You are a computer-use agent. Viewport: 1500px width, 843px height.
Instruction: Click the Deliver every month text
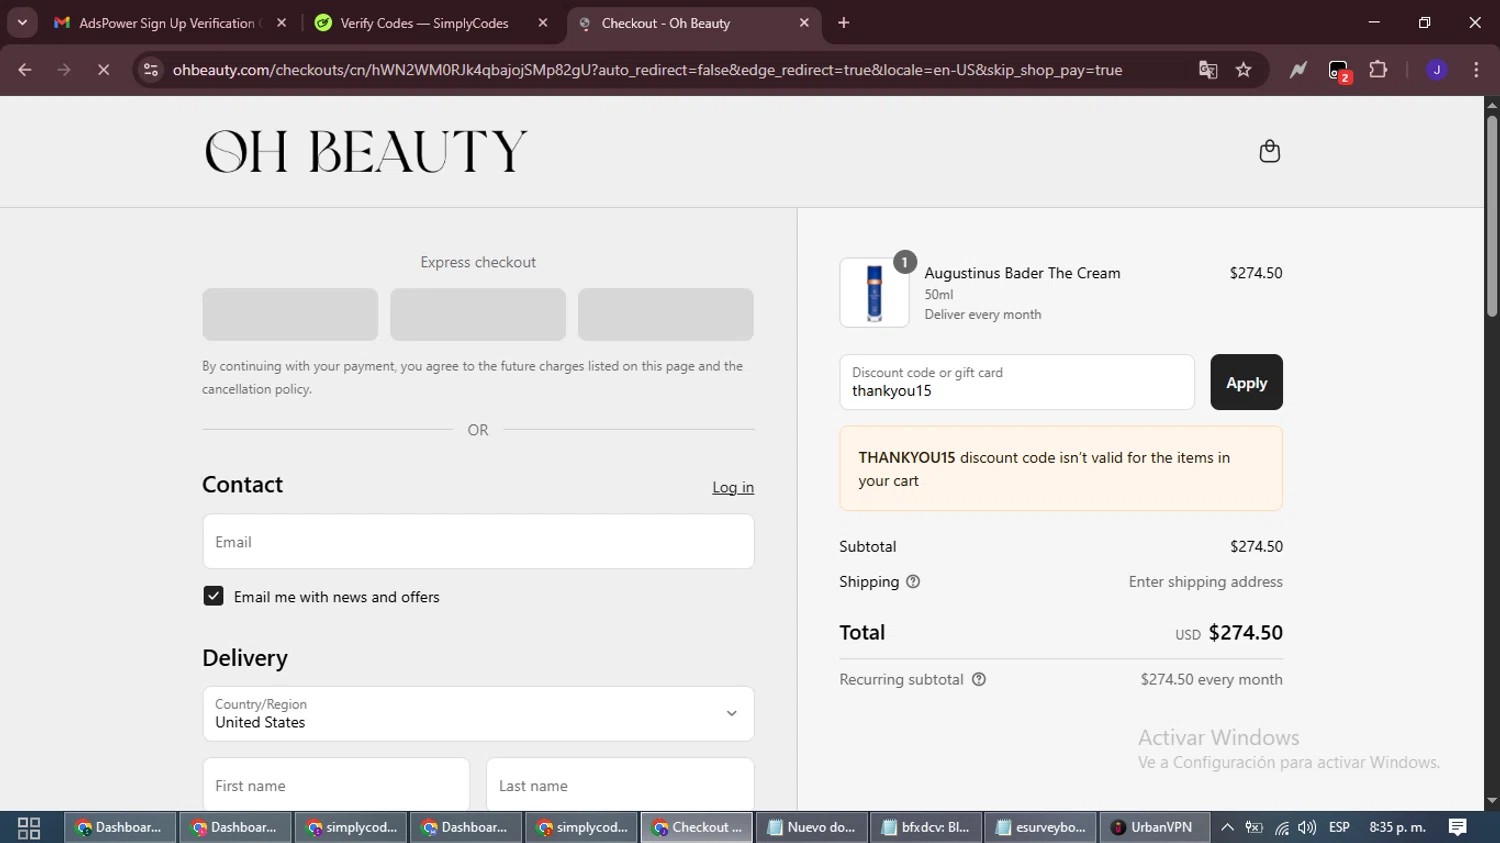click(983, 314)
